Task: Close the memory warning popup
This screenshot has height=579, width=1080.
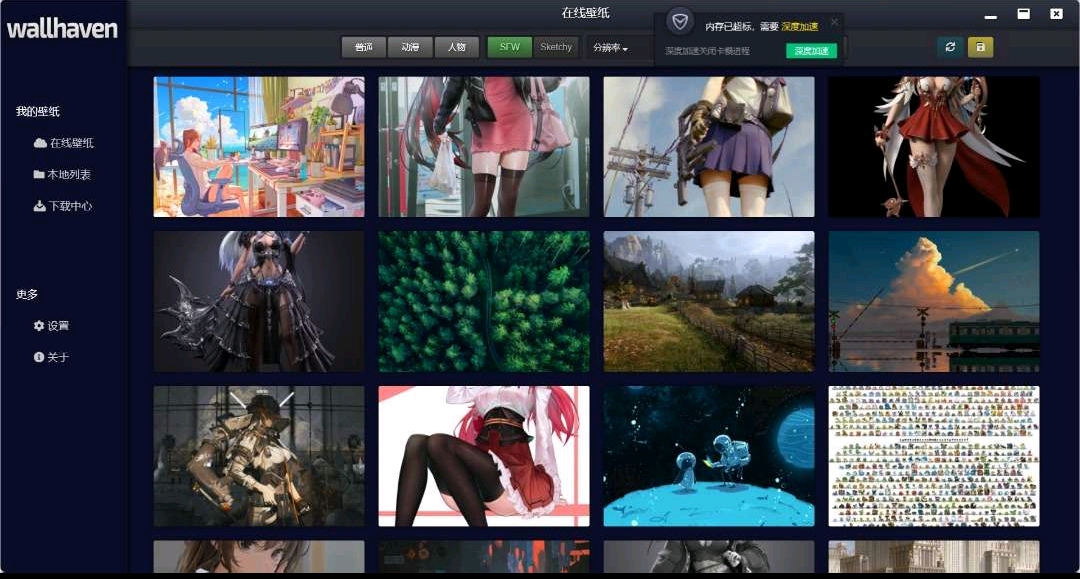Action: tap(835, 22)
